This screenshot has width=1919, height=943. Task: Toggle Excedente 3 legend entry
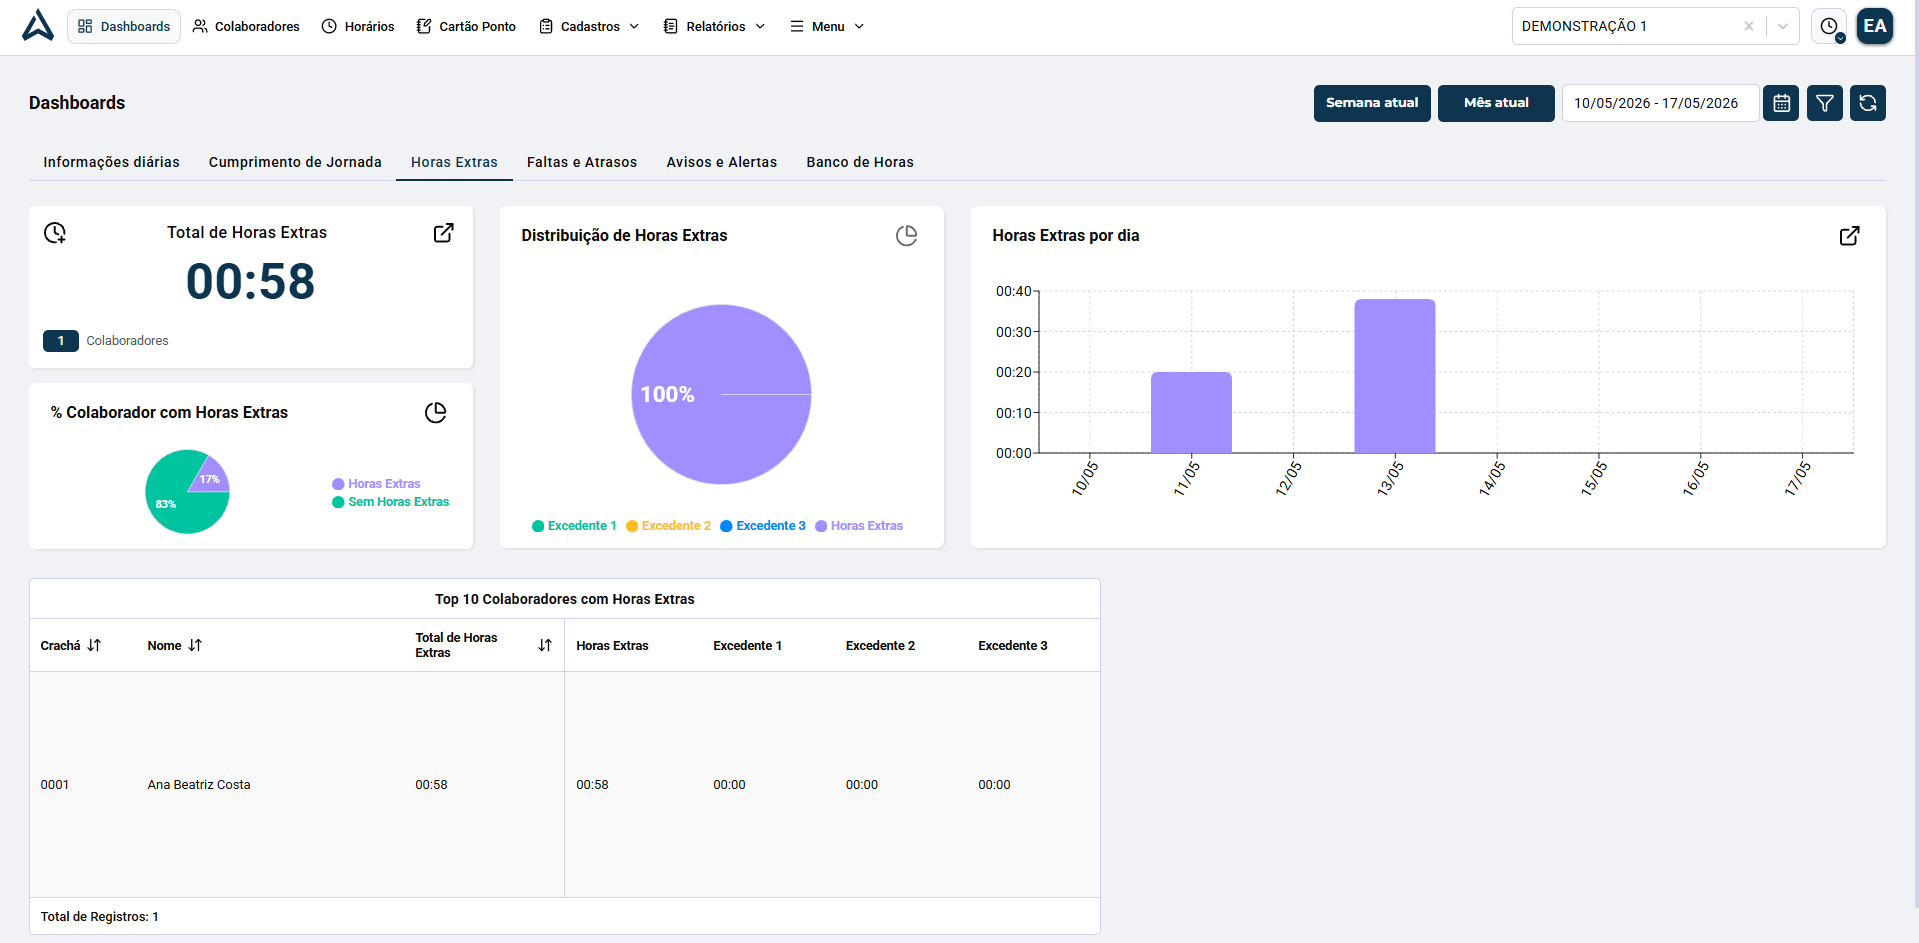click(x=763, y=526)
